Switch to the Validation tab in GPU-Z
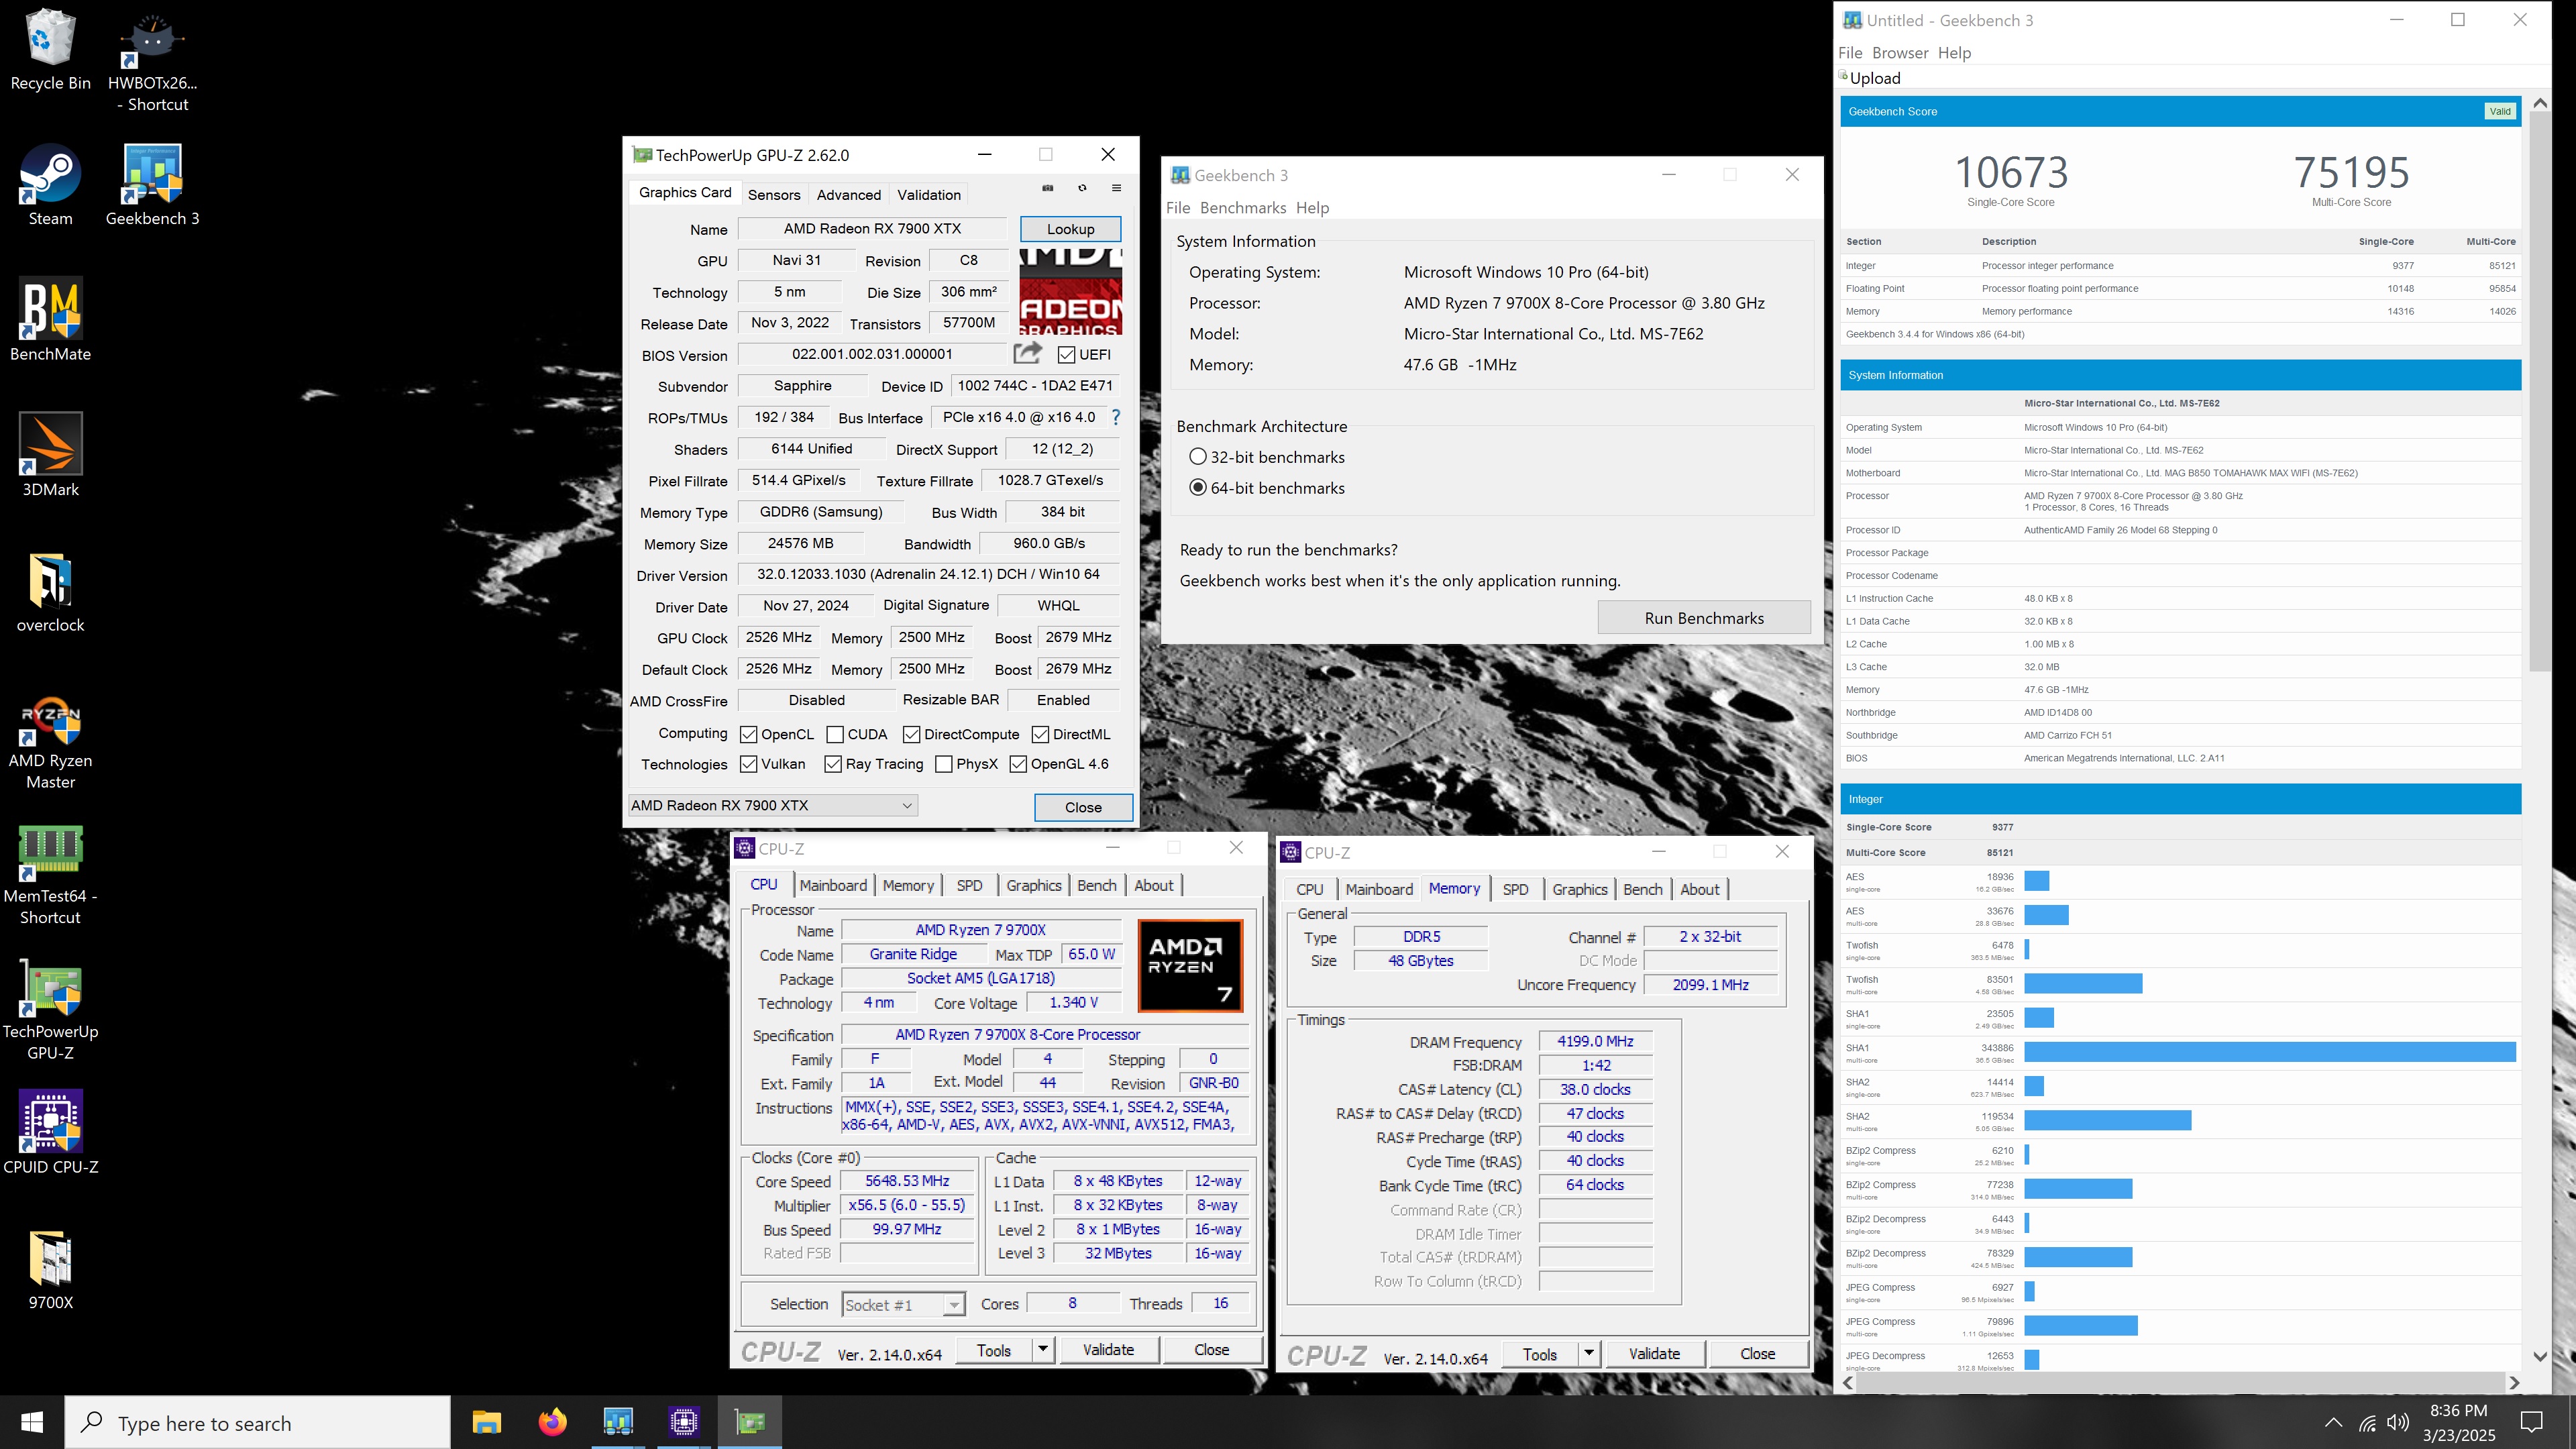The width and height of the screenshot is (2576, 1449). pyautogui.click(x=929, y=195)
